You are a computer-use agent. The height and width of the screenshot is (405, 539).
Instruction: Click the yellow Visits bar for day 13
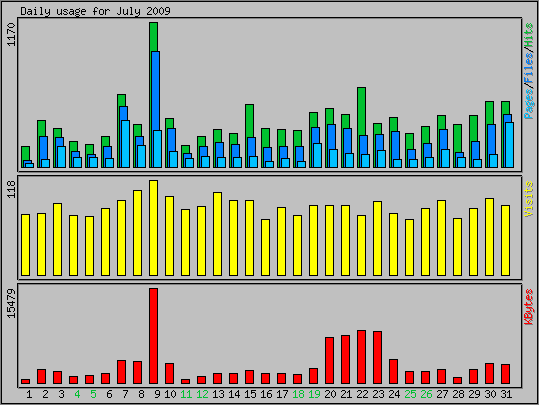pos(218,234)
